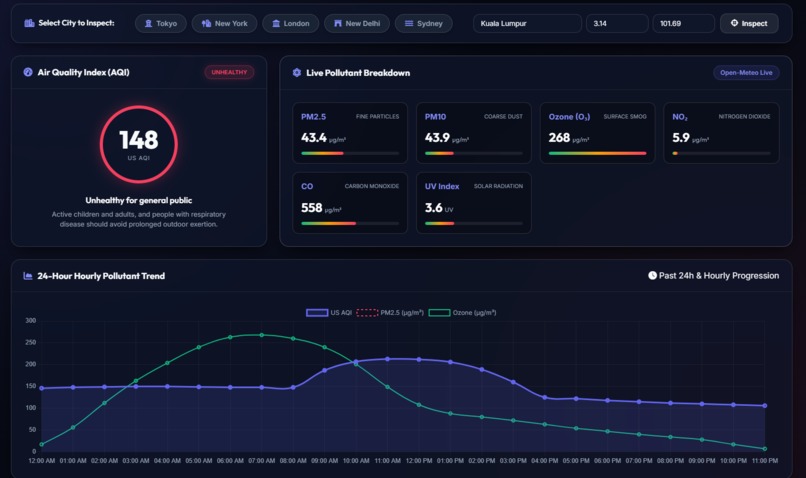Click the New York landmark icon
The height and width of the screenshot is (478, 806).
coord(207,24)
